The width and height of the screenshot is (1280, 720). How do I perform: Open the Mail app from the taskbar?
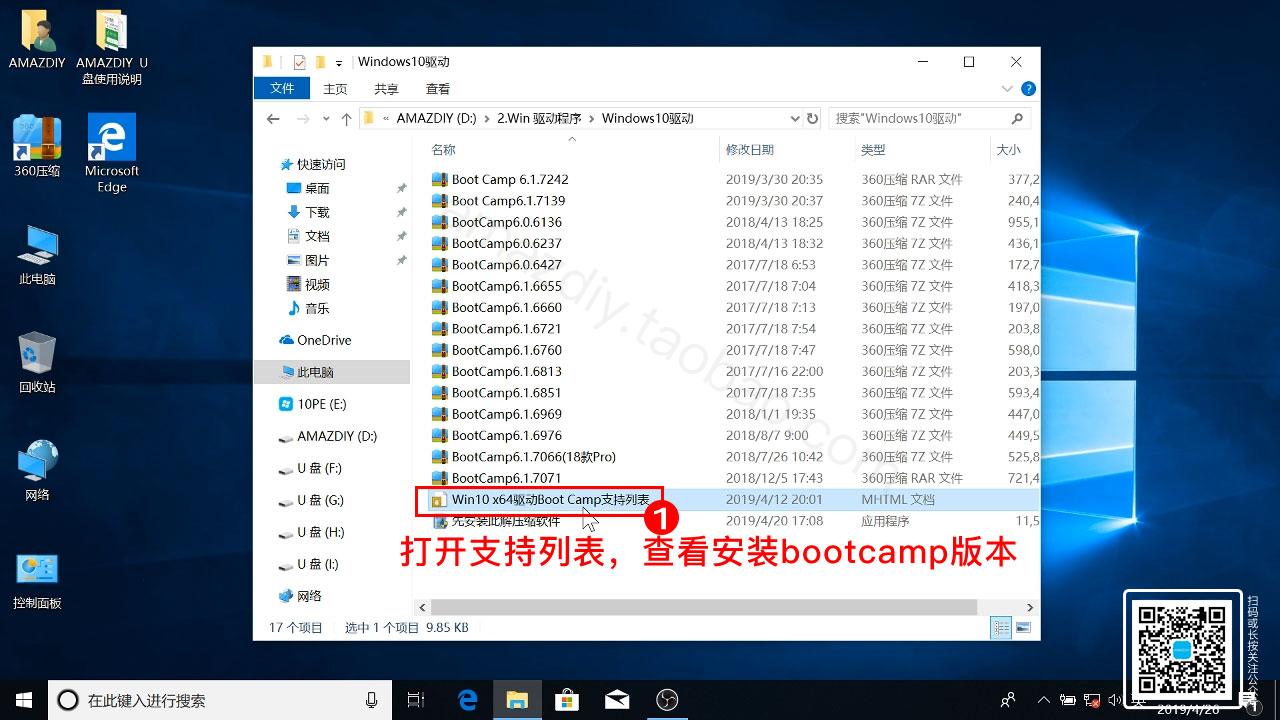[617, 700]
